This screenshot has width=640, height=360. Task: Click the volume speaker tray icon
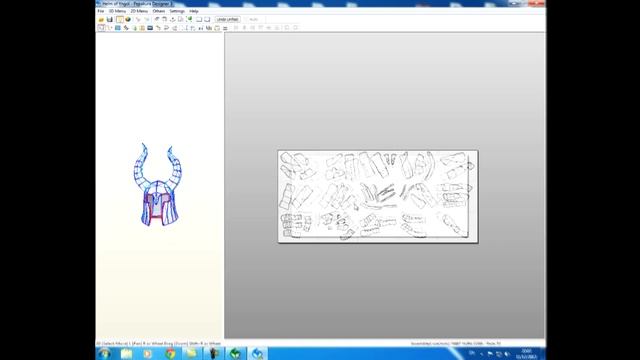[x=507, y=354]
